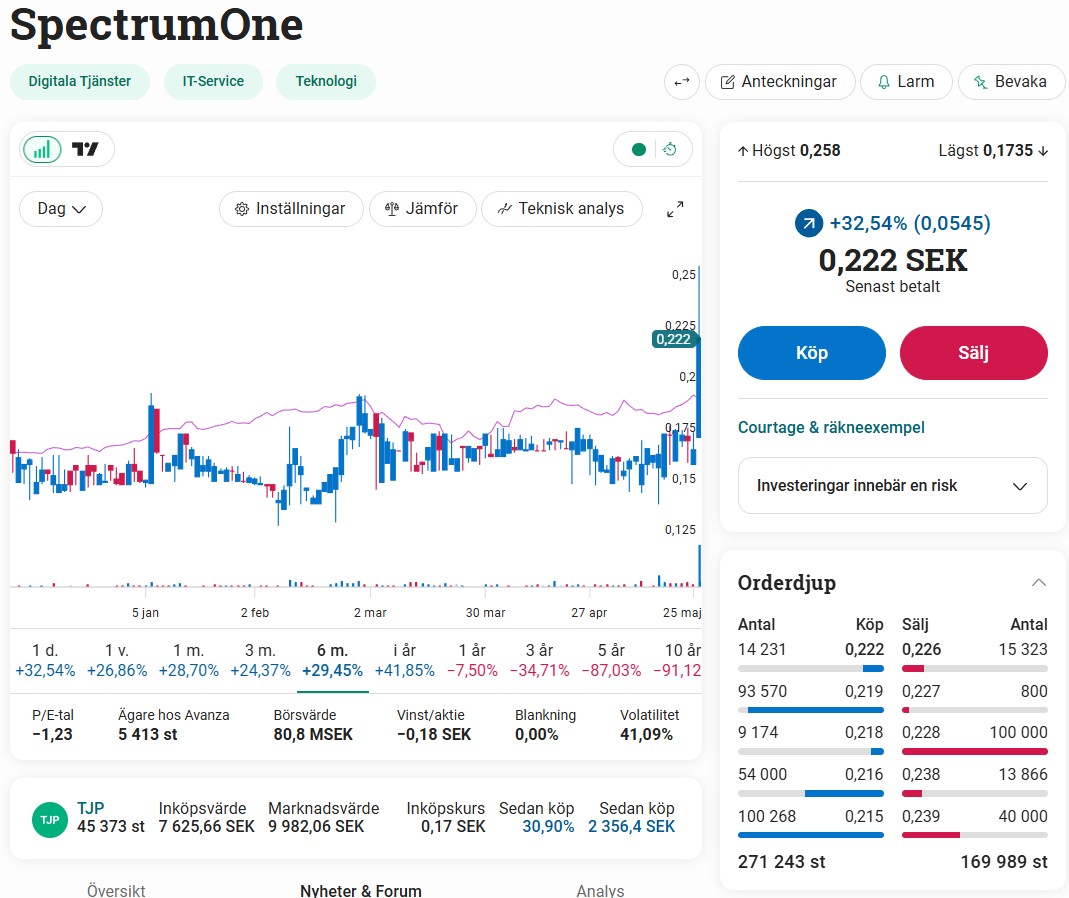Open Teknisk analys tools
The height and width of the screenshot is (898, 1069).
pyautogui.click(x=562, y=209)
